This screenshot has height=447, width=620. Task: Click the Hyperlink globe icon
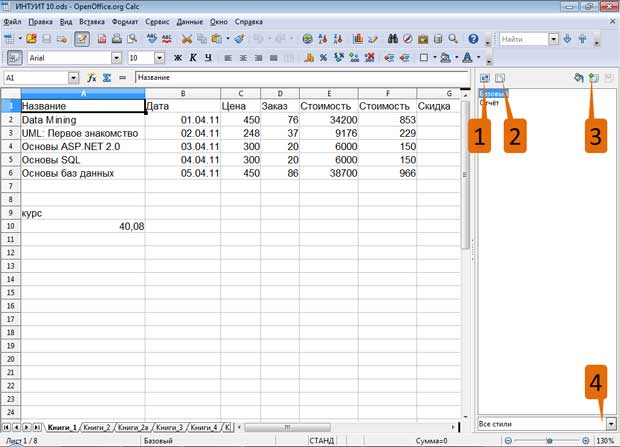pos(307,39)
